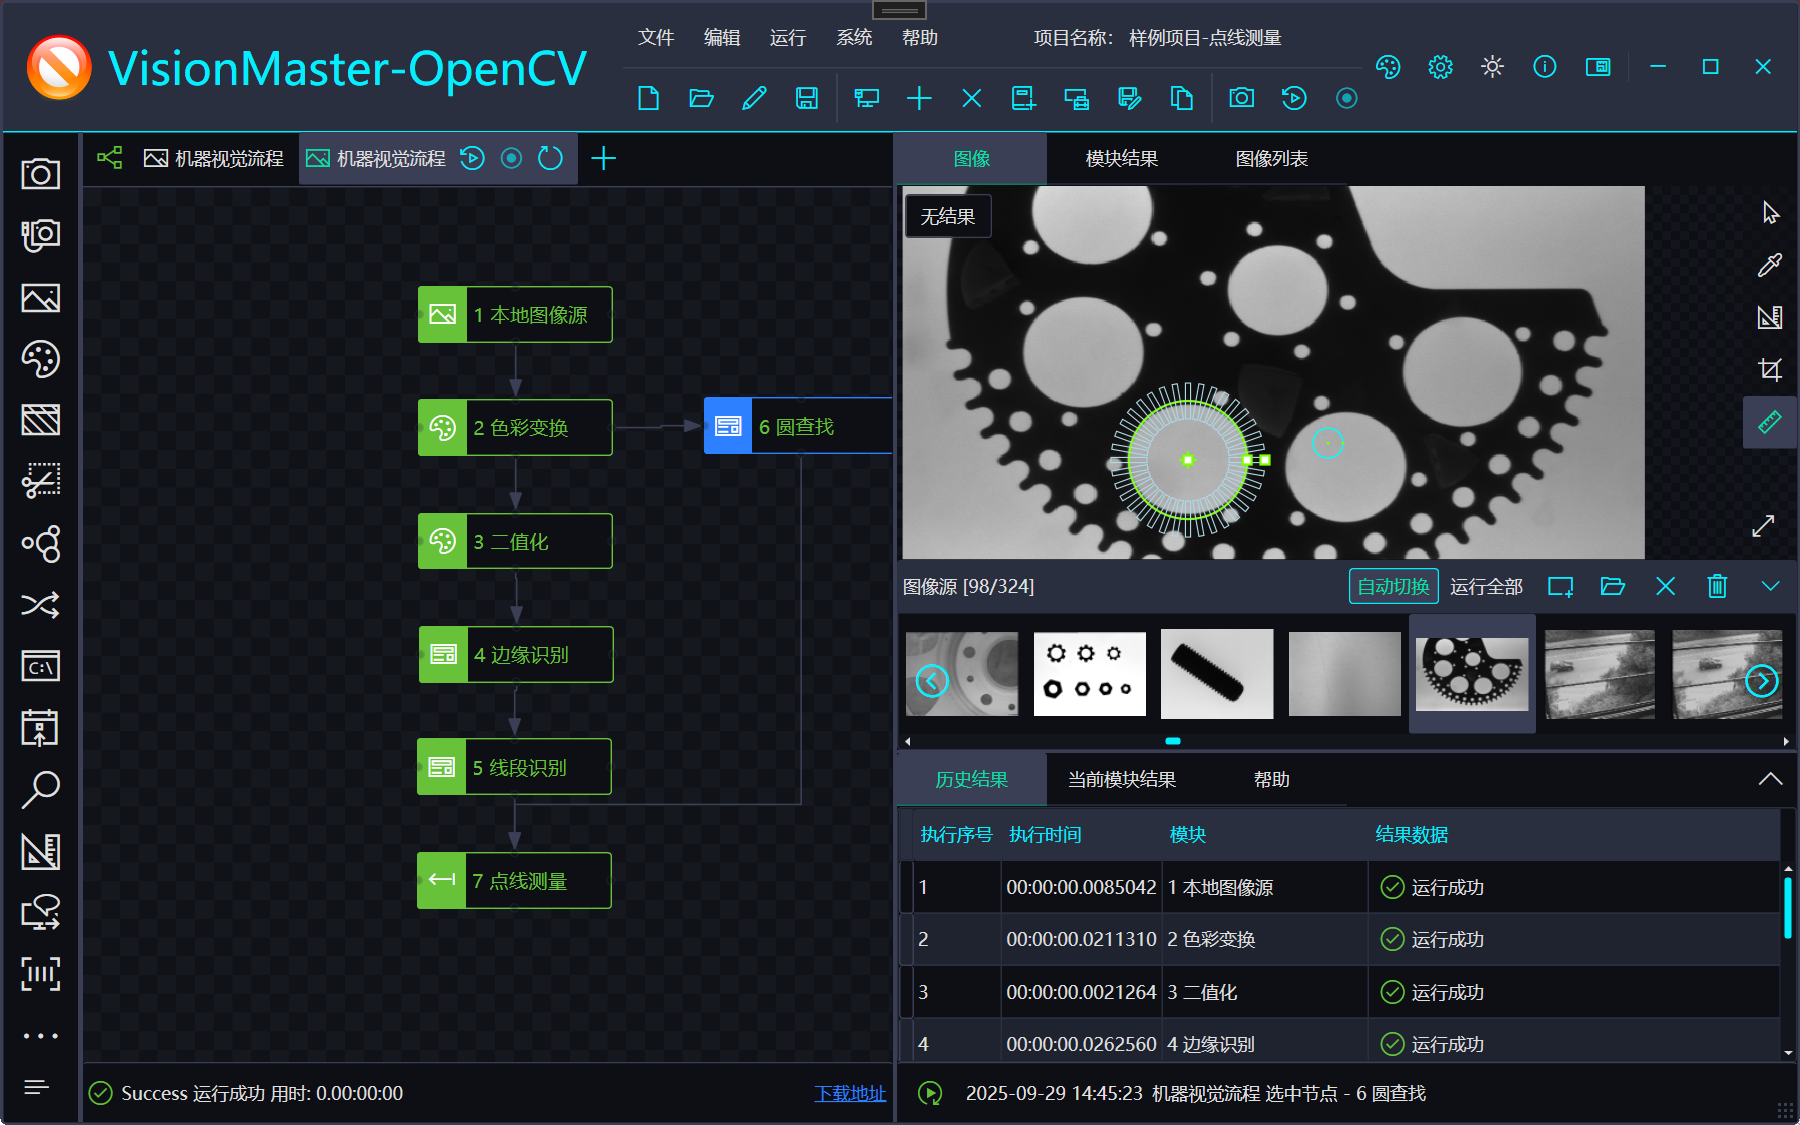The height and width of the screenshot is (1125, 1800).
Task: Click the 运行全部 button
Action: [x=1486, y=587]
